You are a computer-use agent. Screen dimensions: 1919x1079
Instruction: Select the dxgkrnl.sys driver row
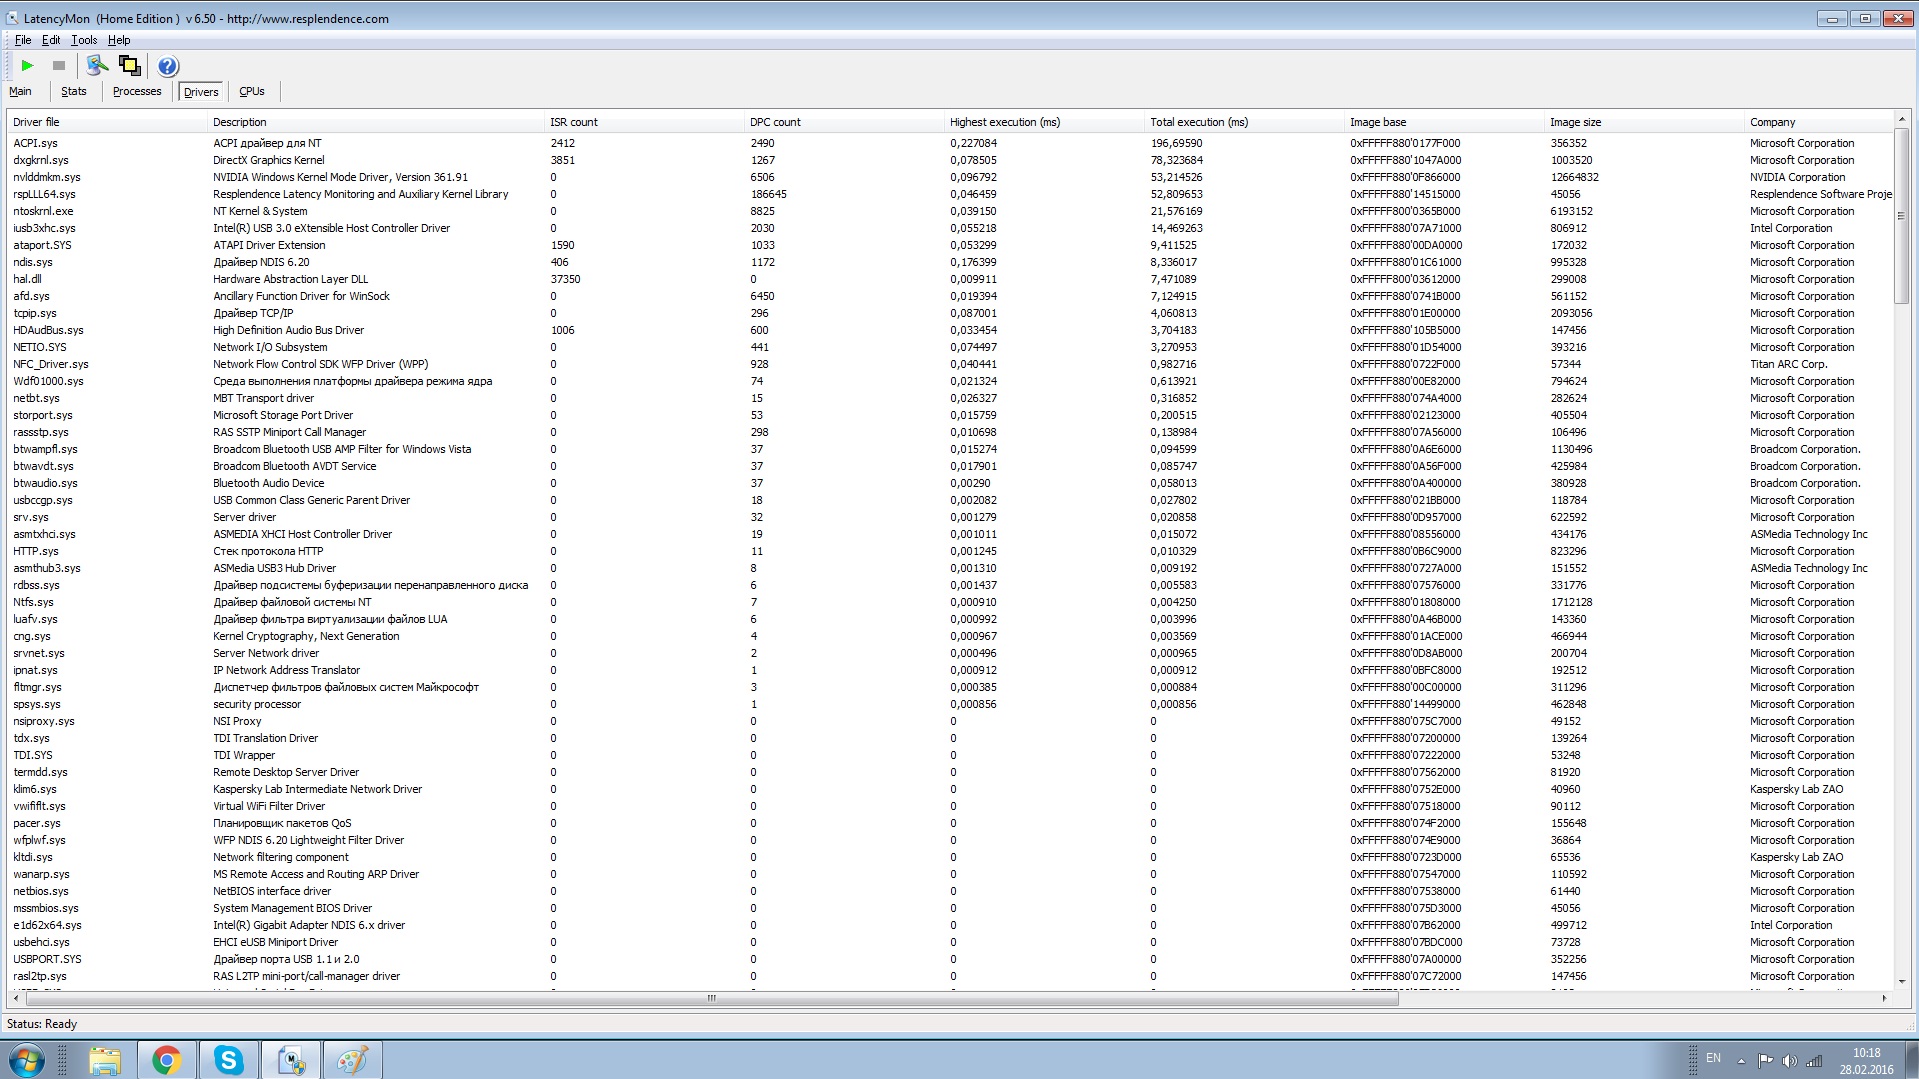click(950, 160)
